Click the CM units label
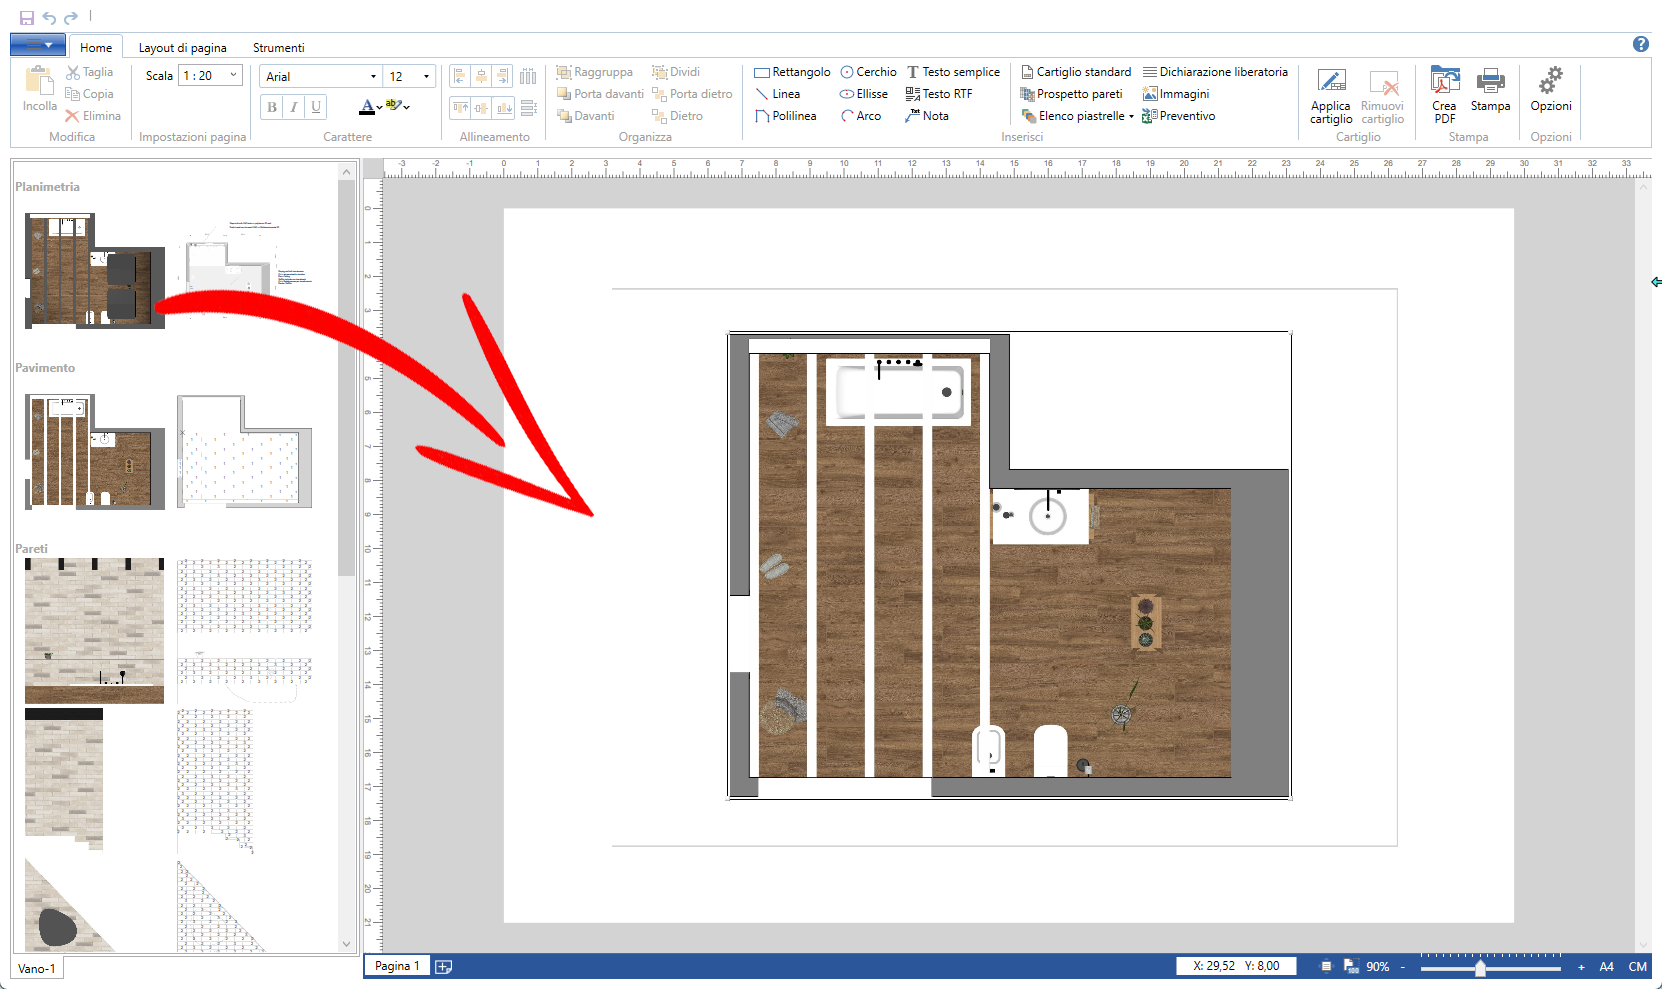Image resolution: width=1662 pixels, height=989 pixels. [1637, 966]
